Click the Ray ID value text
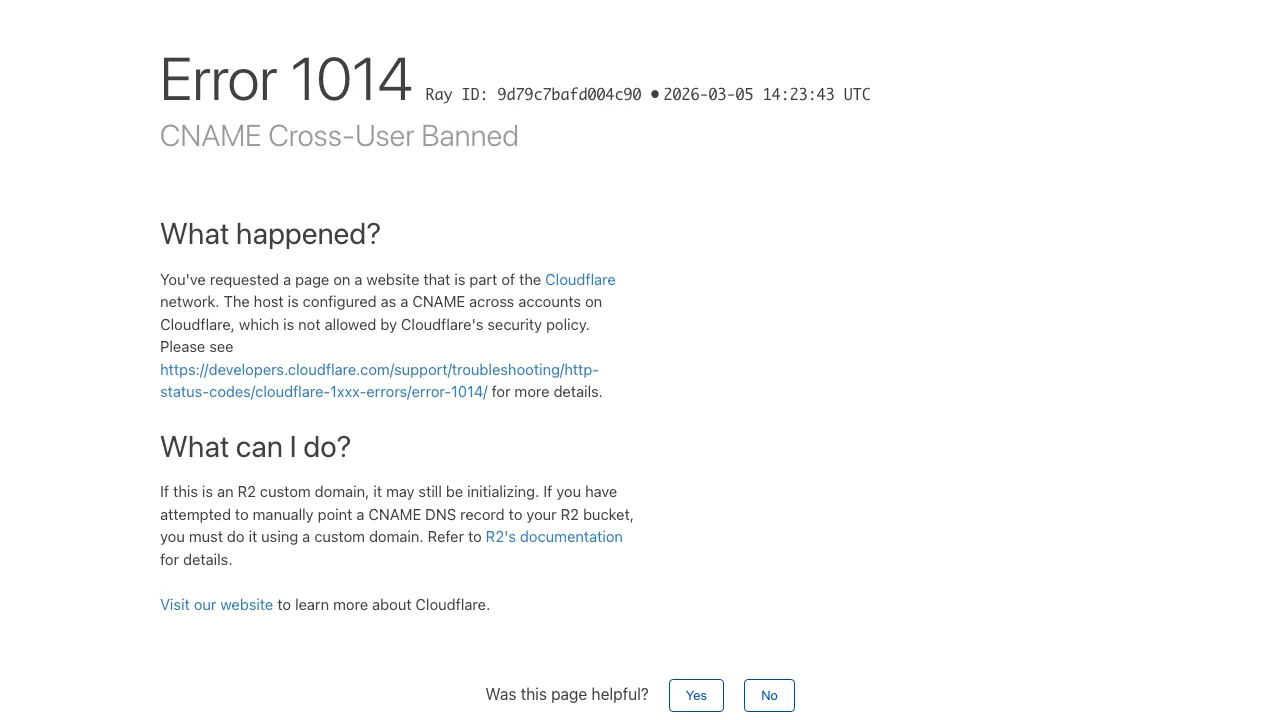This screenshot has width=1280, height=720. click(568, 95)
